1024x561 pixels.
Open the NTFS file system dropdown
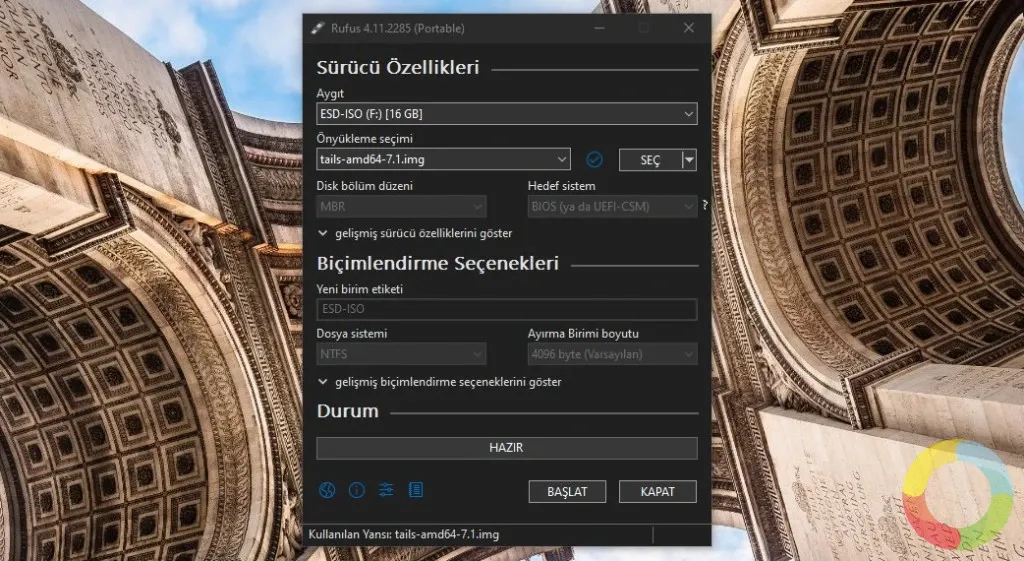(401, 355)
